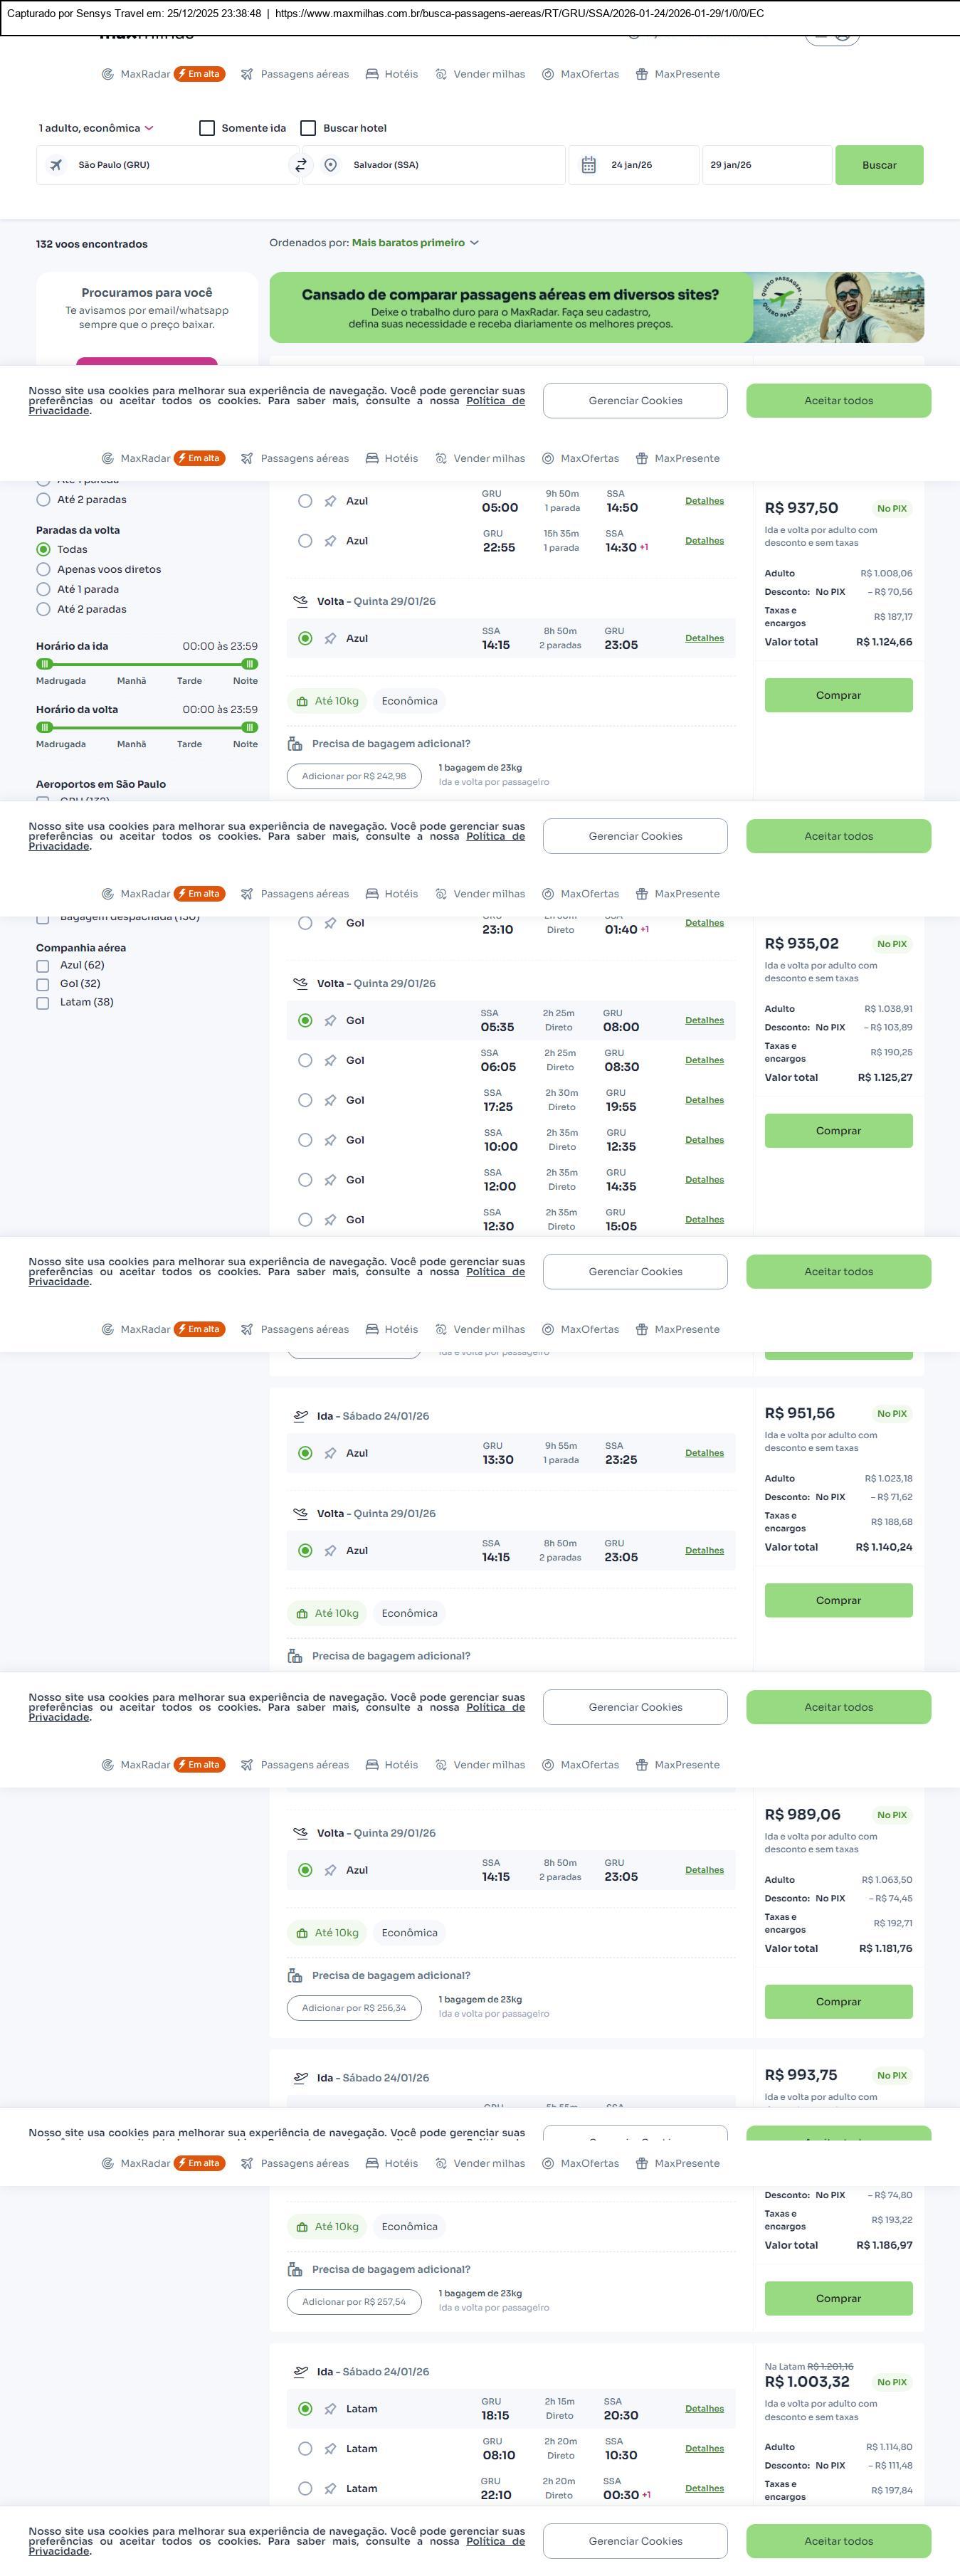
Task: Select Apenas voos diretos for return stops
Action: 43,570
